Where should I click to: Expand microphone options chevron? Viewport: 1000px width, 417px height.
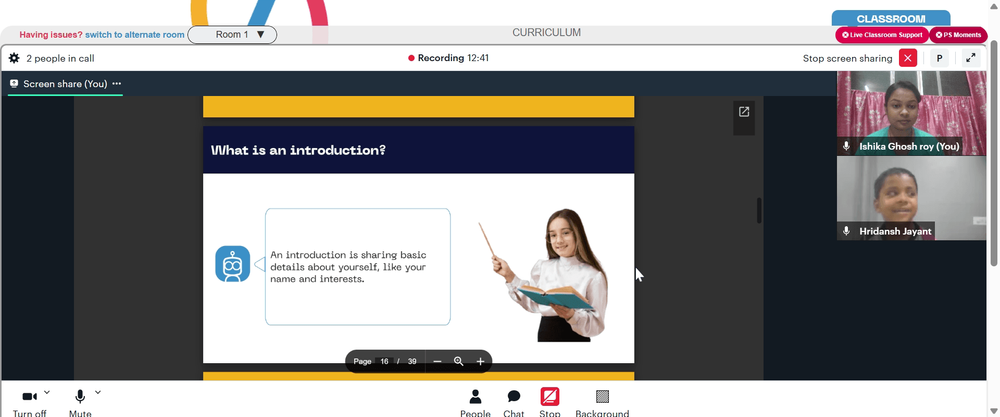[x=98, y=393]
